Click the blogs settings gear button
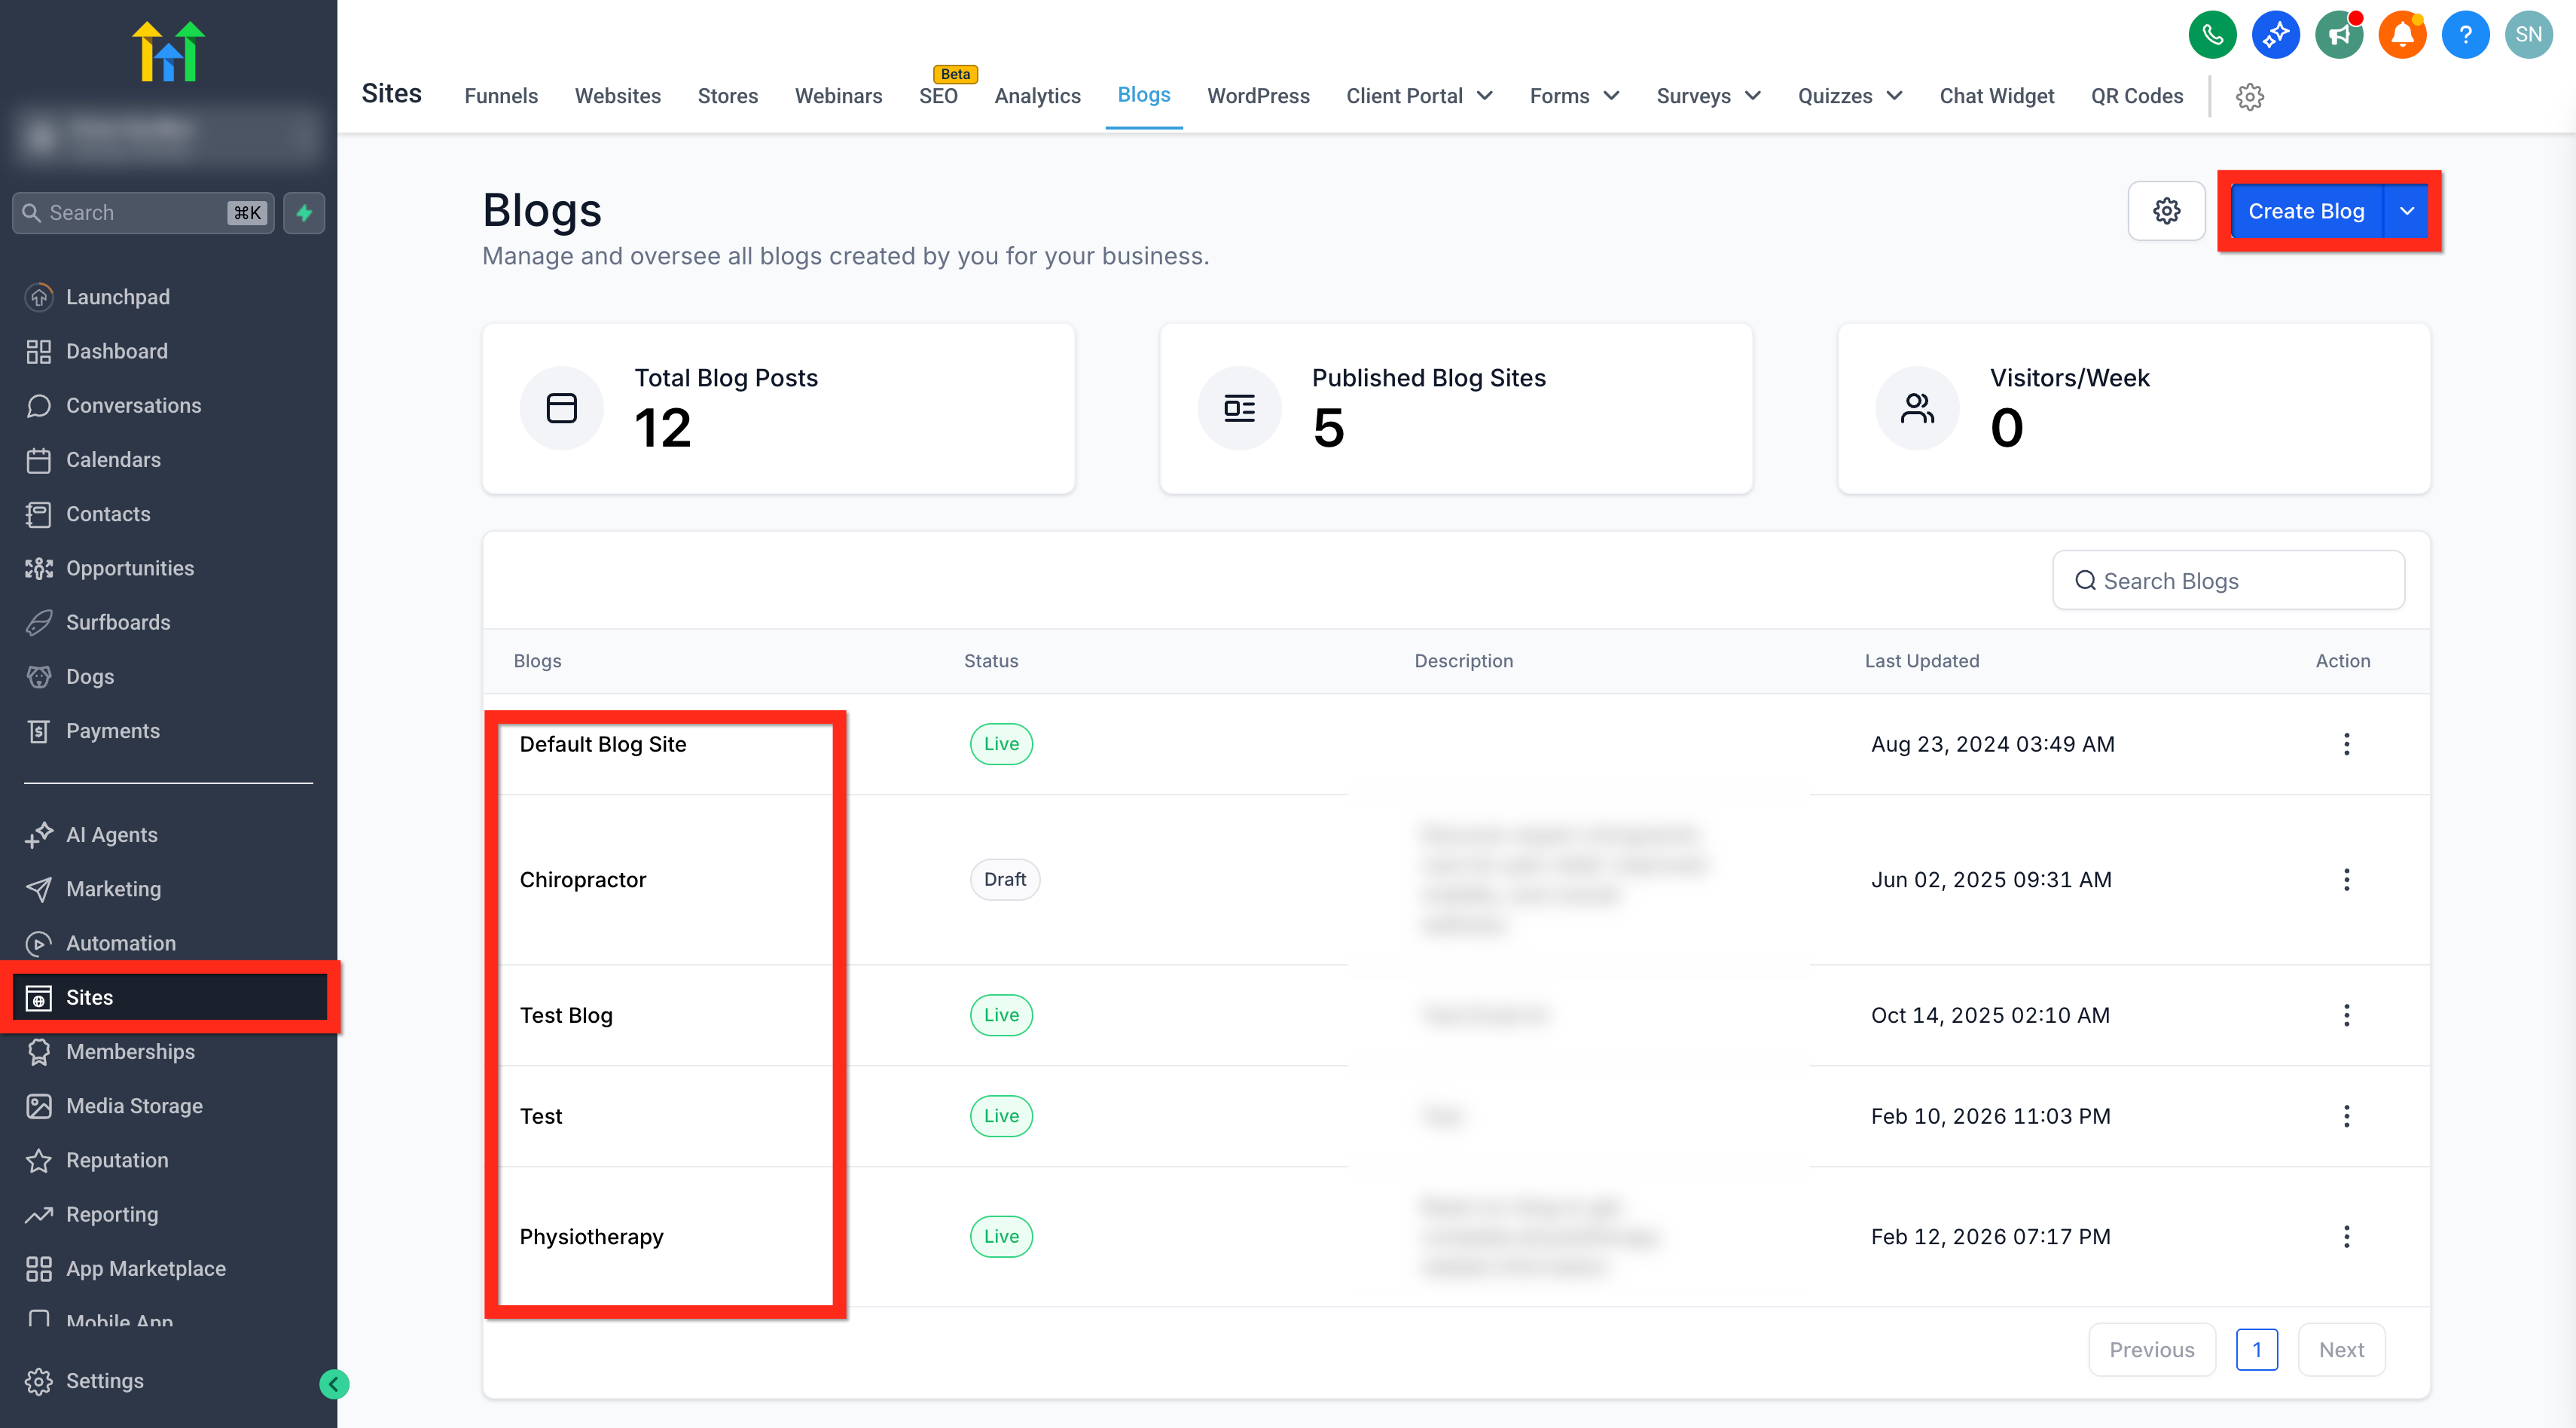The width and height of the screenshot is (2576, 1428). 2166,211
